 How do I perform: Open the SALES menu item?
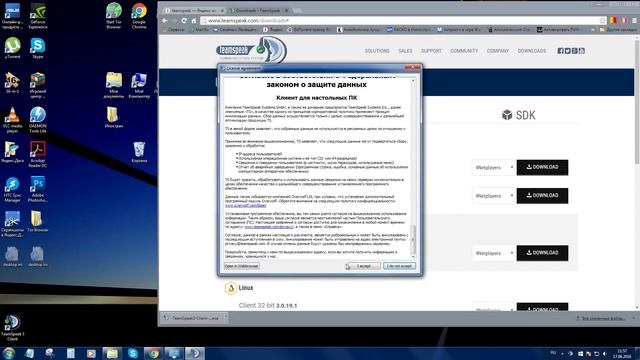(x=405, y=51)
